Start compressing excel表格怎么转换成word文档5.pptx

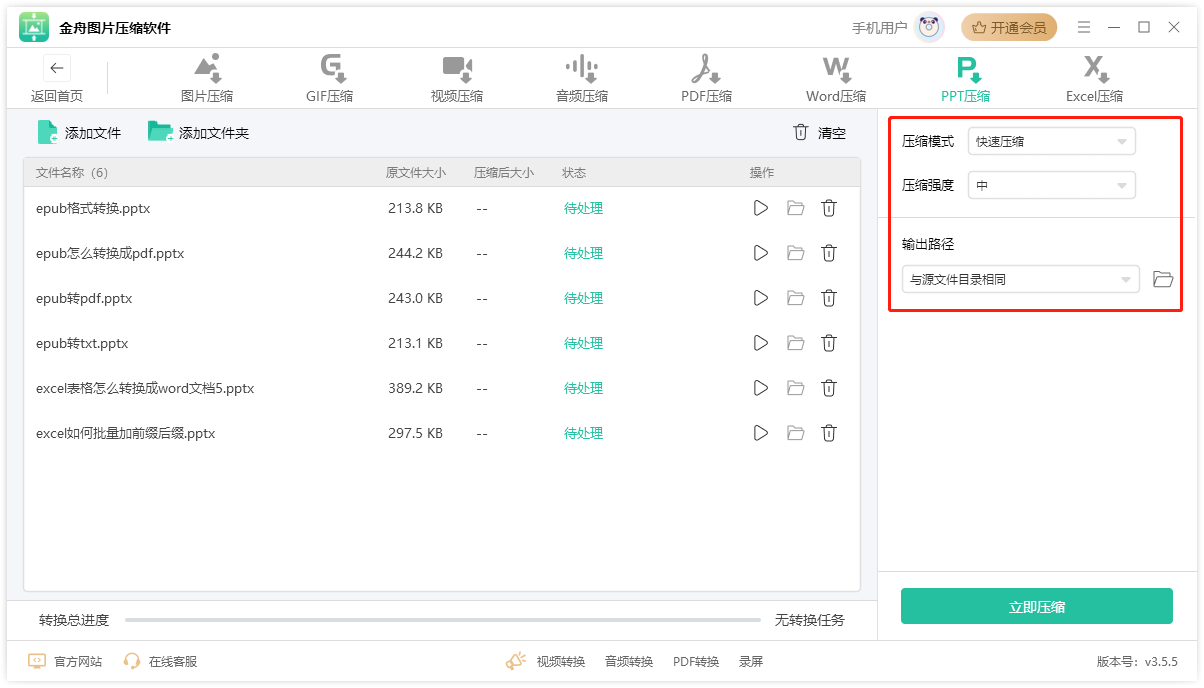tap(761, 388)
